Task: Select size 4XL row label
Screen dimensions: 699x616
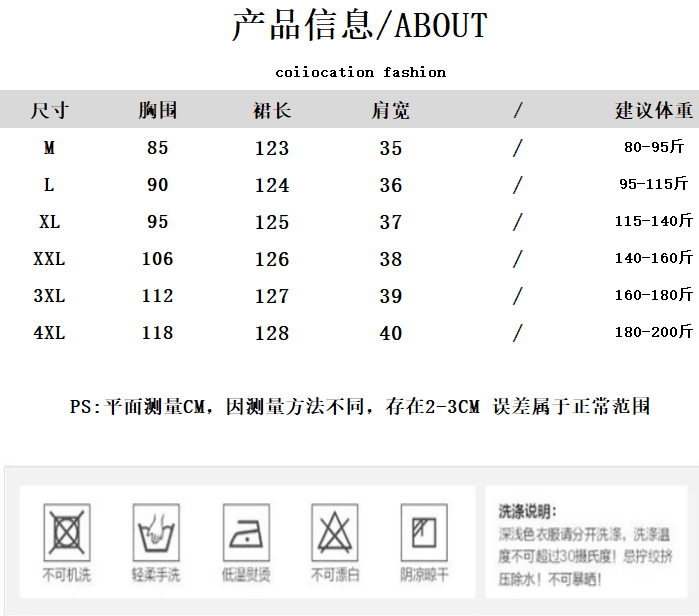Action: pyautogui.click(x=49, y=333)
